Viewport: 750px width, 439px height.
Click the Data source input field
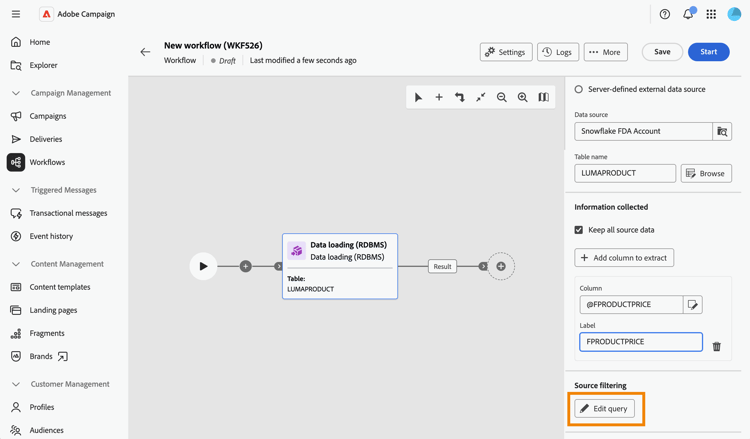click(643, 131)
